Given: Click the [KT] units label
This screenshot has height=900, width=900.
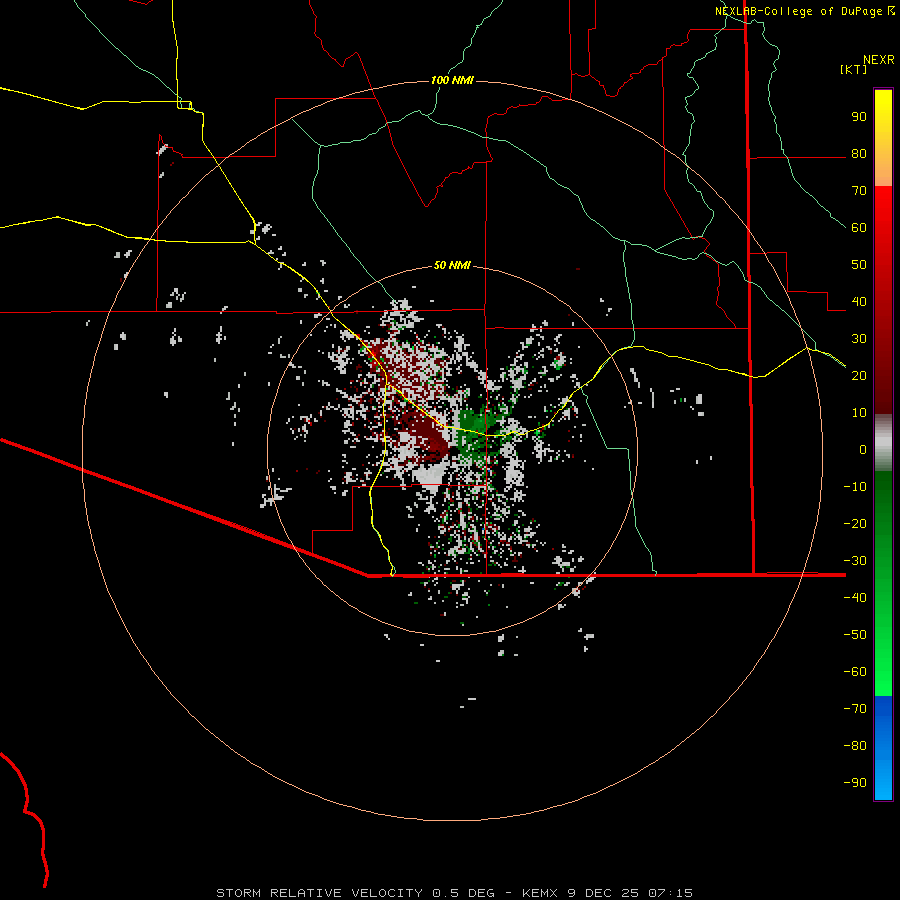Looking at the screenshot, I should pyautogui.click(x=854, y=69).
